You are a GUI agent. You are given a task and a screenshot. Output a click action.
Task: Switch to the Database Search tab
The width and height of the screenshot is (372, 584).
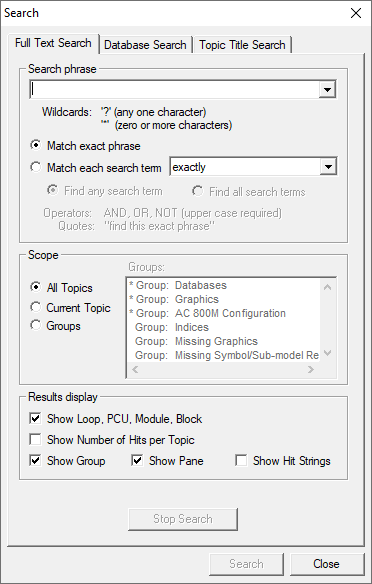click(x=145, y=45)
